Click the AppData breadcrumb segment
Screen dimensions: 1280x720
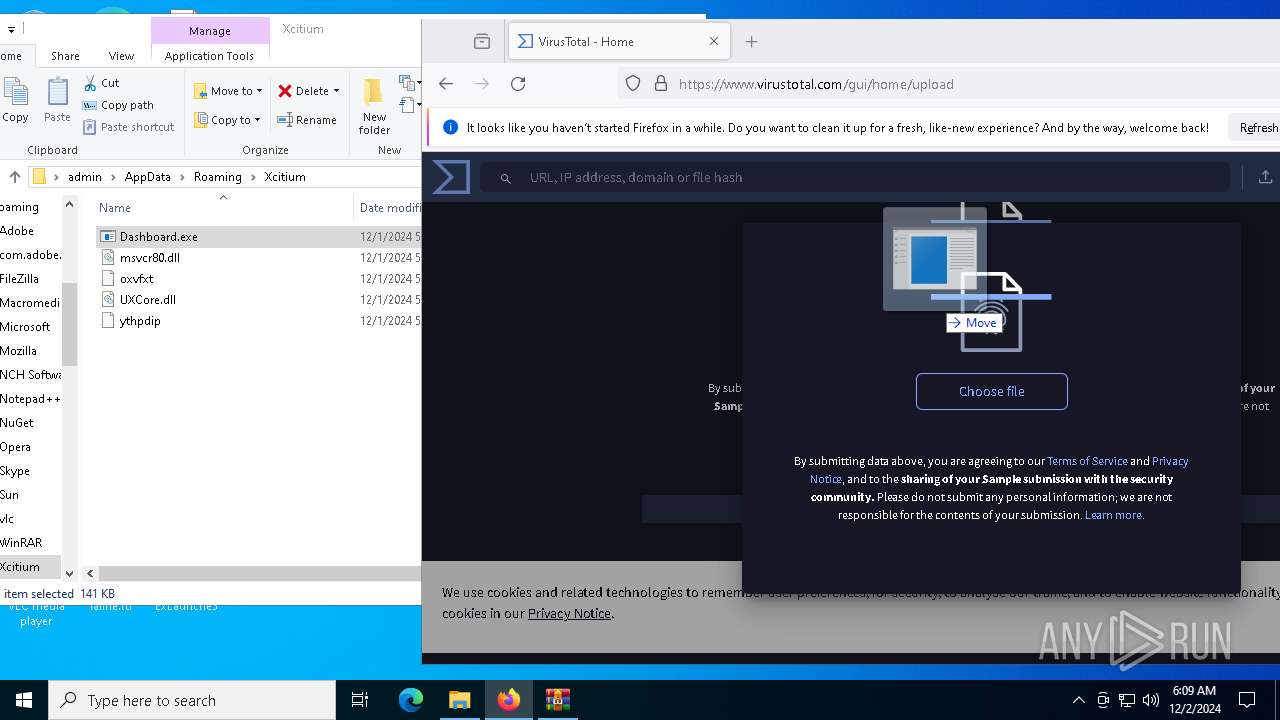(x=147, y=177)
